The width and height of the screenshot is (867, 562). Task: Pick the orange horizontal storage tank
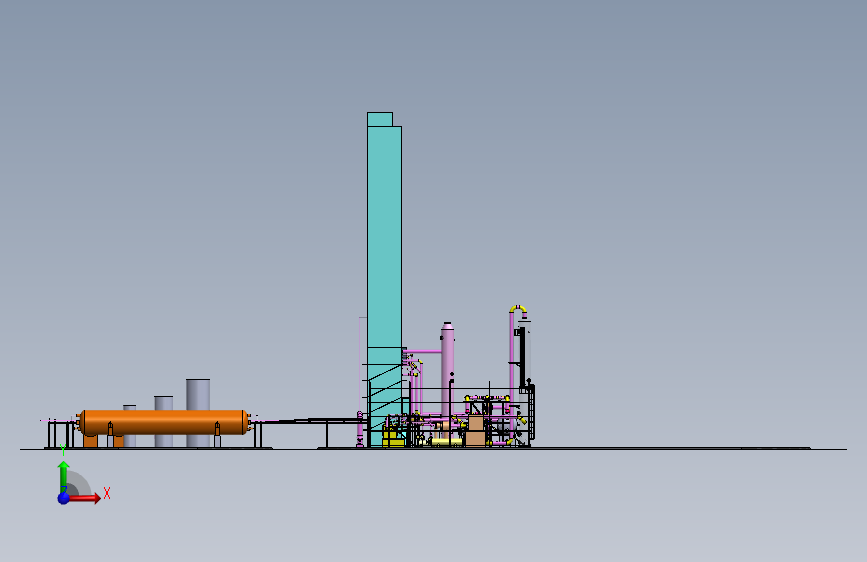tap(164, 422)
